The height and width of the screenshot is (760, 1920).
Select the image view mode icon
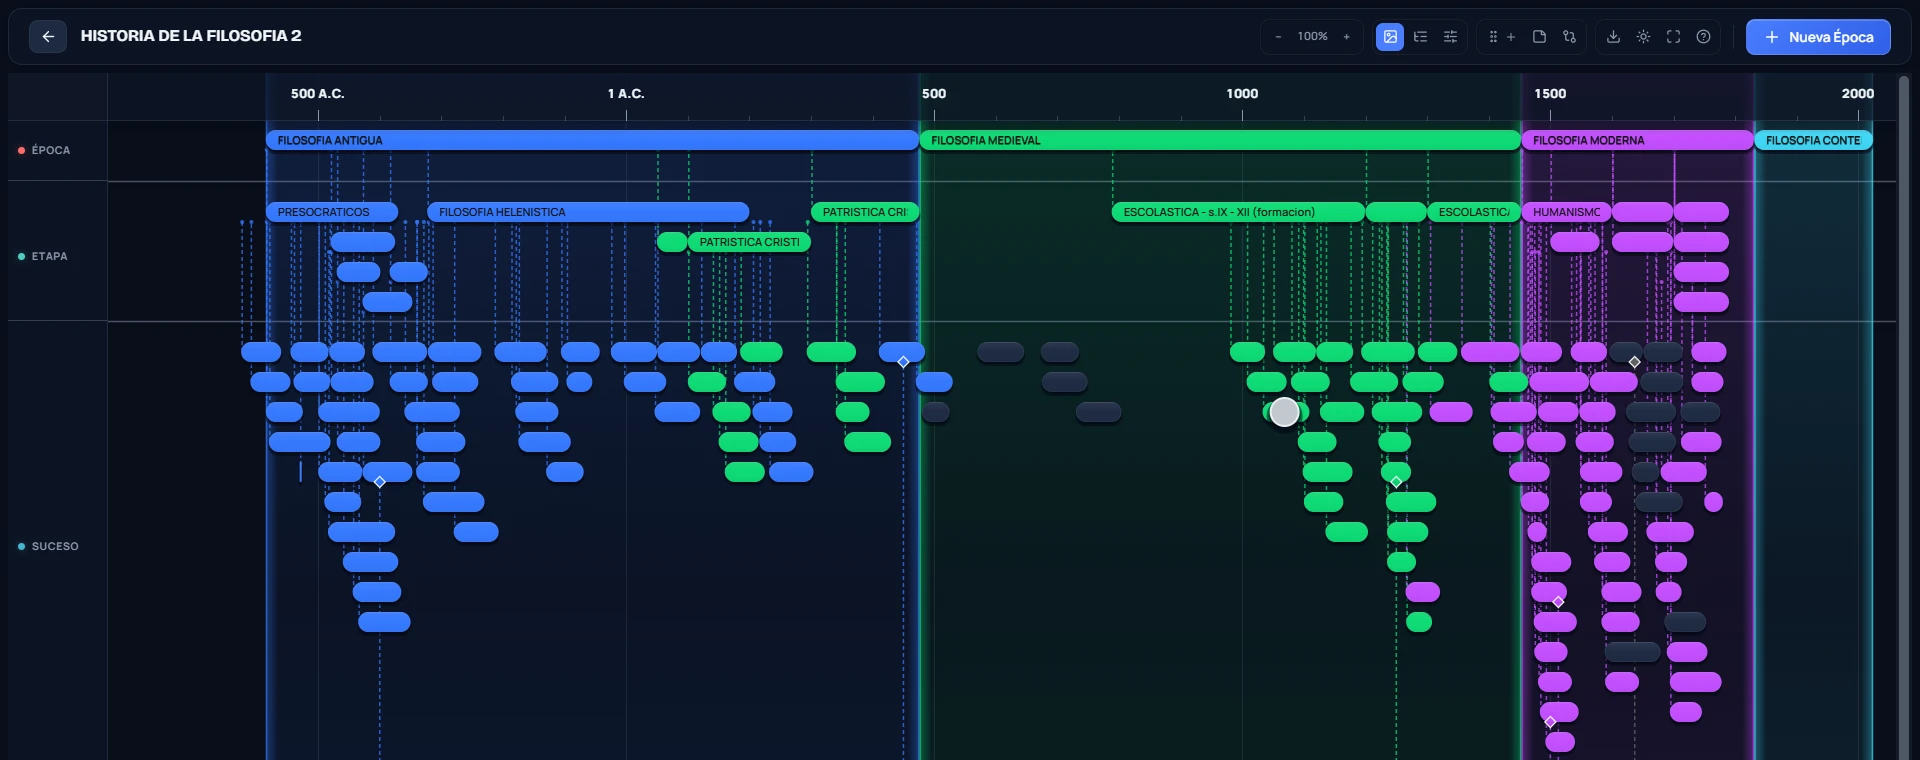pyautogui.click(x=1390, y=37)
